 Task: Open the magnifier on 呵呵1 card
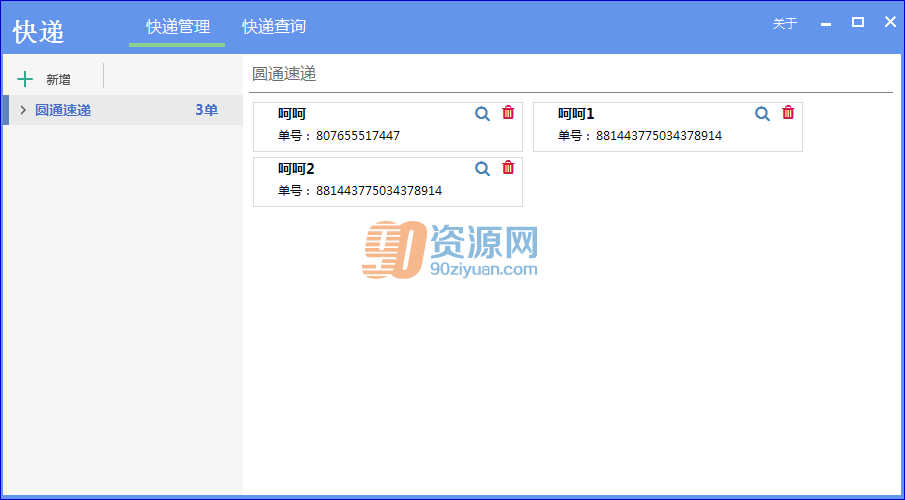[x=762, y=114]
